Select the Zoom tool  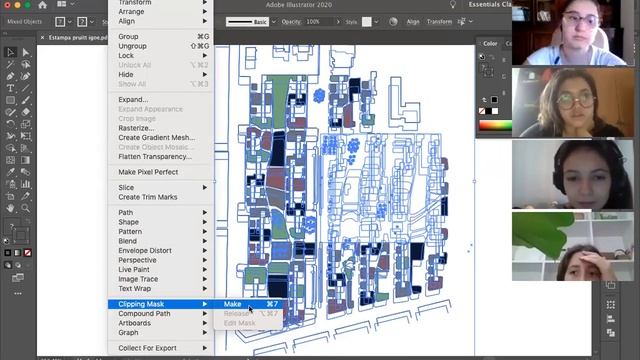[25, 208]
